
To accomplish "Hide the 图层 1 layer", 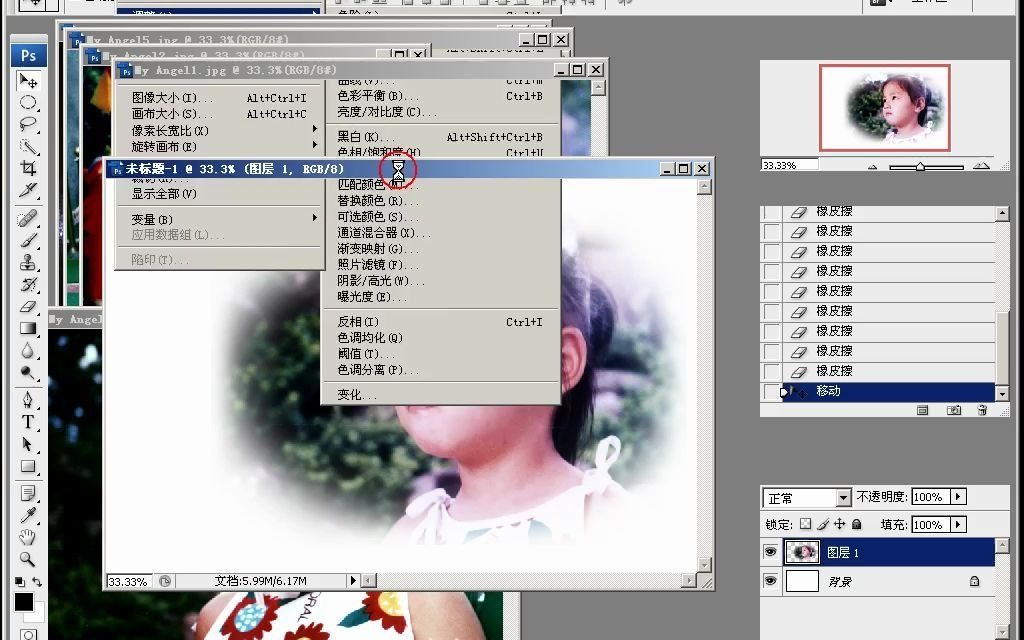I will [x=770, y=551].
